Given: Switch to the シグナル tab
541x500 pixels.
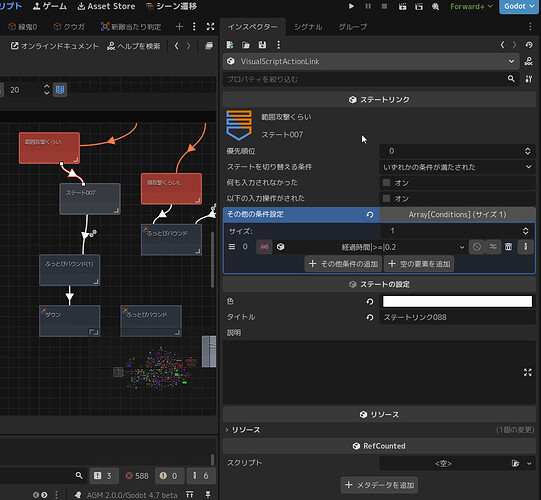Looking at the screenshot, I should coord(308,27).
